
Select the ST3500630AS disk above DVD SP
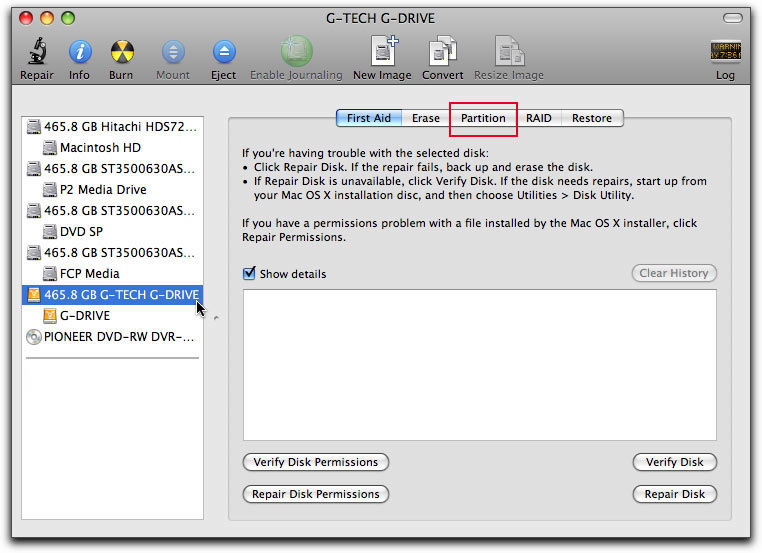coord(112,210)
